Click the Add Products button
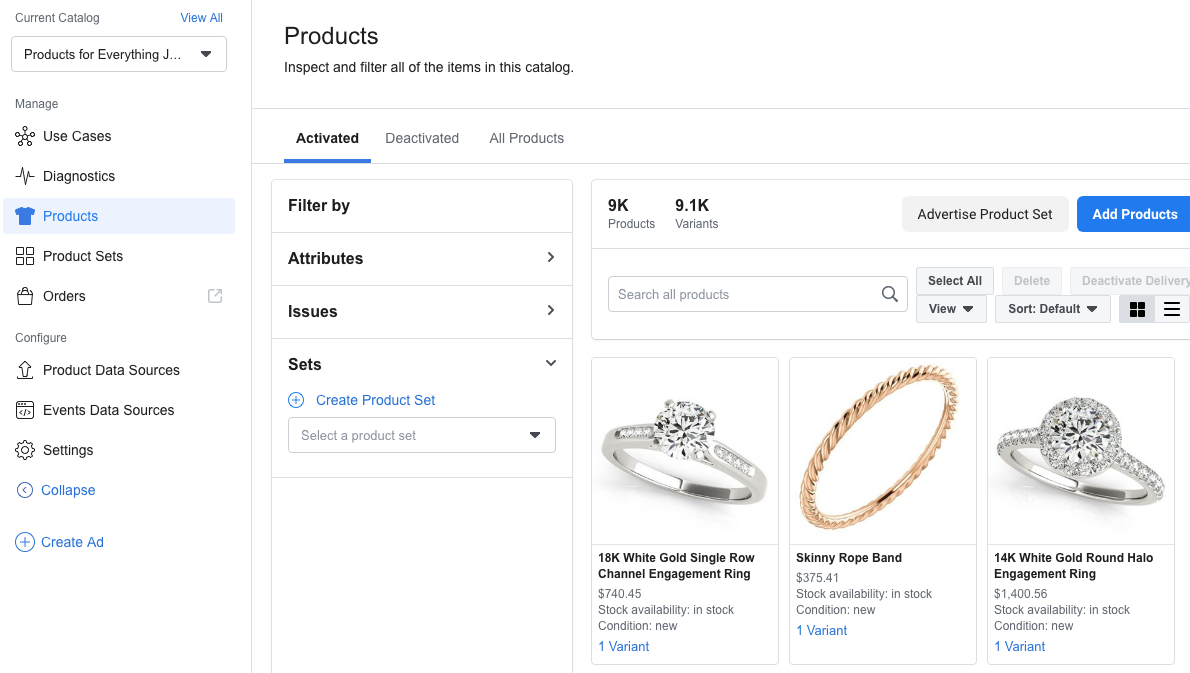This screenshot has height=673, width=1190. point(1134,214)
